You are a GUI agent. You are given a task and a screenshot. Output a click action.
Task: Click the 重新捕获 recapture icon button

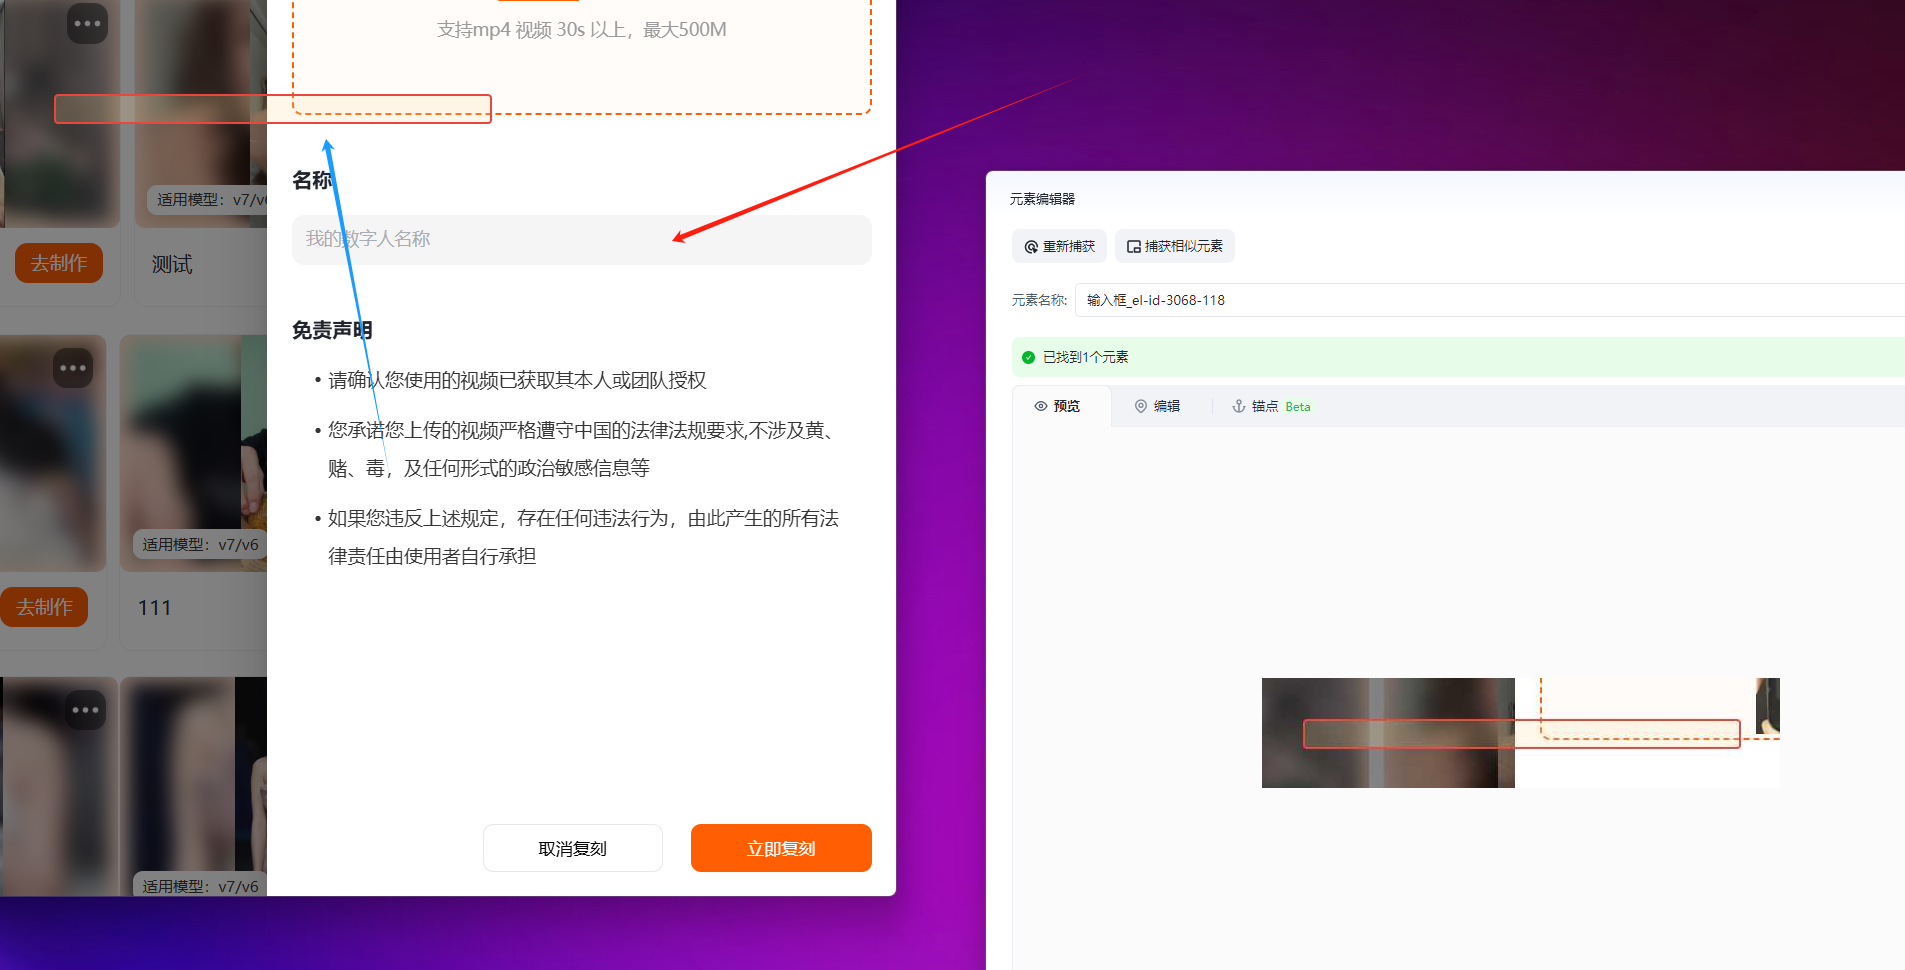tap(1059, 246)
